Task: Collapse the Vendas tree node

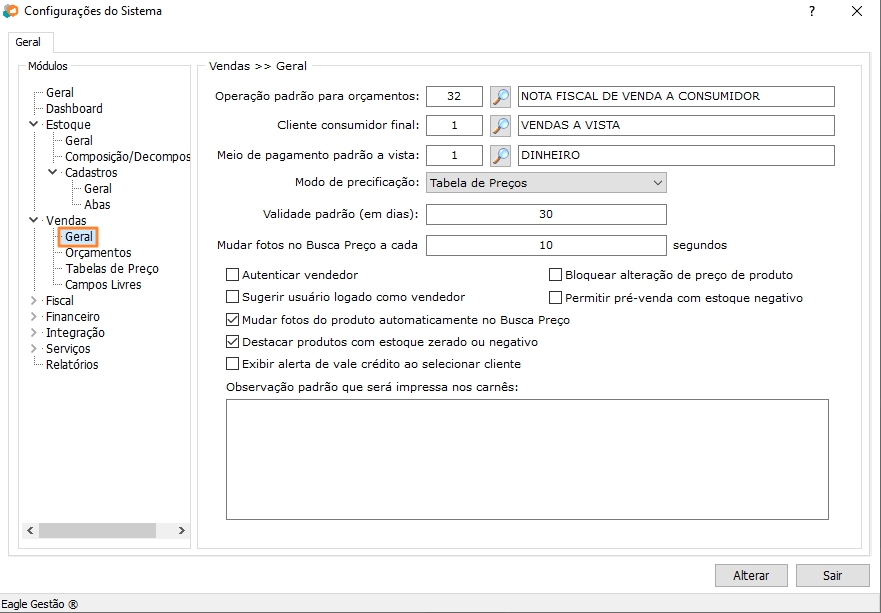Action: (34, 220)
